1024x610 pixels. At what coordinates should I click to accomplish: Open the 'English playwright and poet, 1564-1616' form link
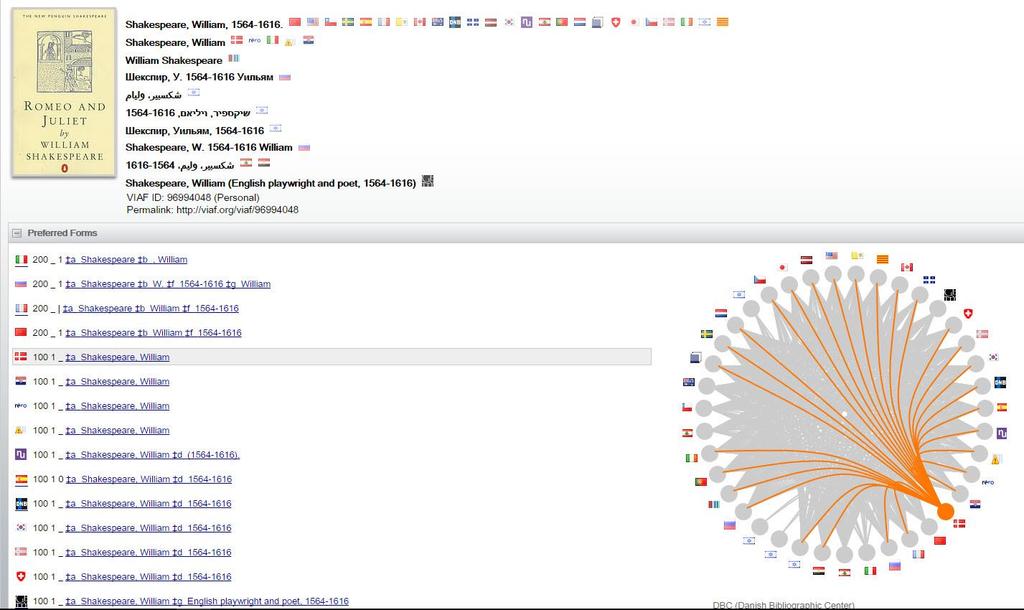[207, 602]
